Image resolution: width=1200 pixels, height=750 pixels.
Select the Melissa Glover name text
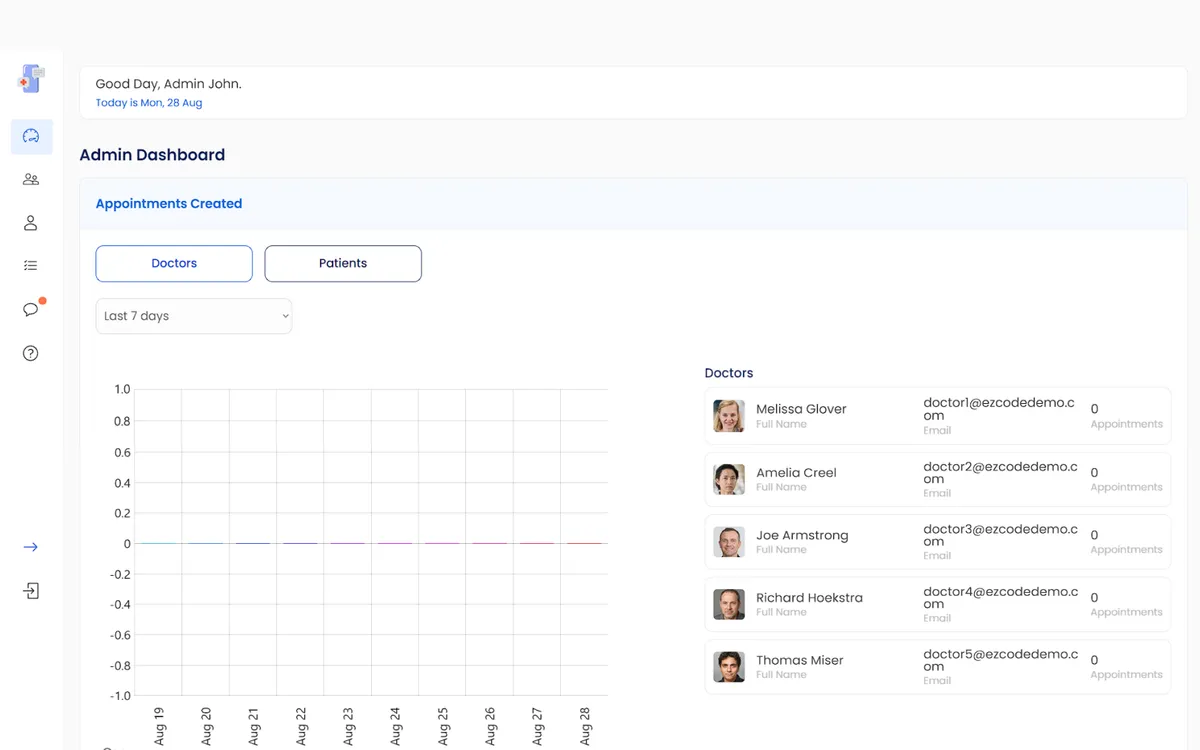[x=801, y=409]
